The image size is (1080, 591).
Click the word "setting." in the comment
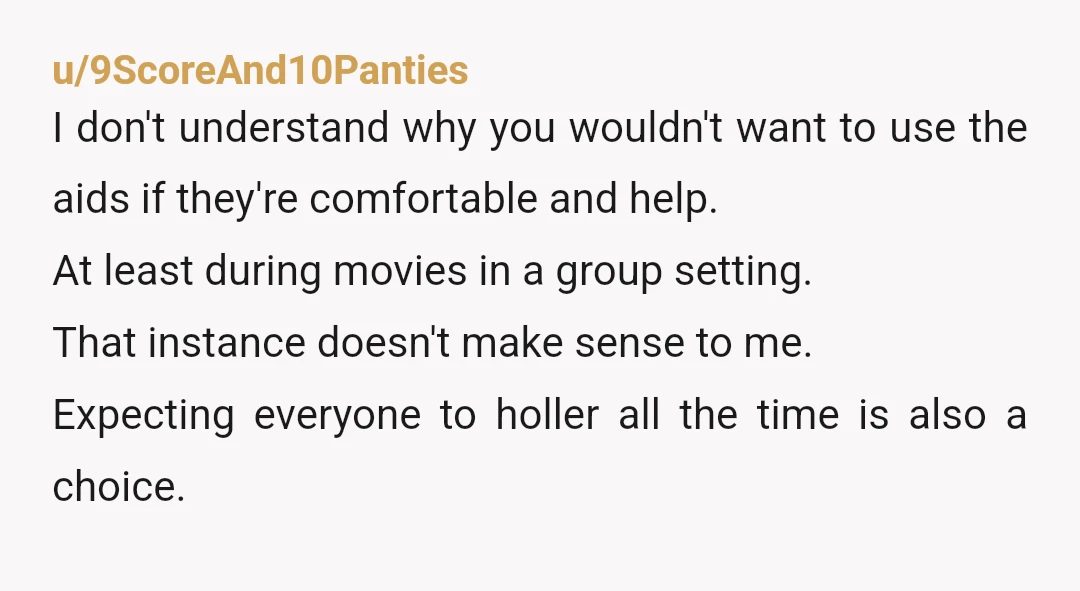743,271
